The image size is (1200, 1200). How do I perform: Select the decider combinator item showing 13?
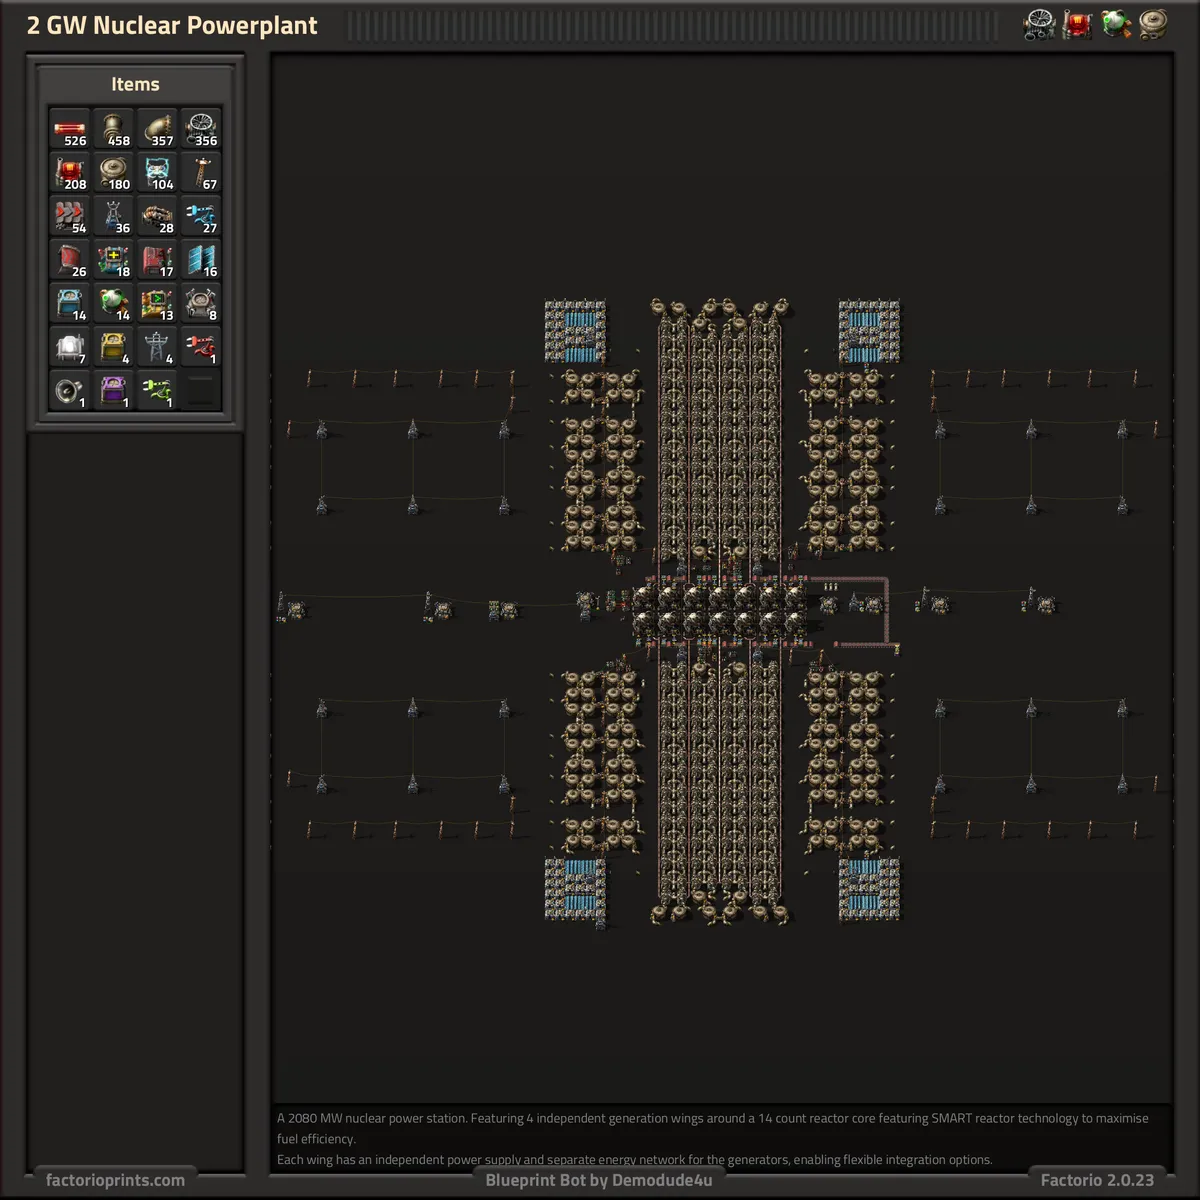point(157,304)
